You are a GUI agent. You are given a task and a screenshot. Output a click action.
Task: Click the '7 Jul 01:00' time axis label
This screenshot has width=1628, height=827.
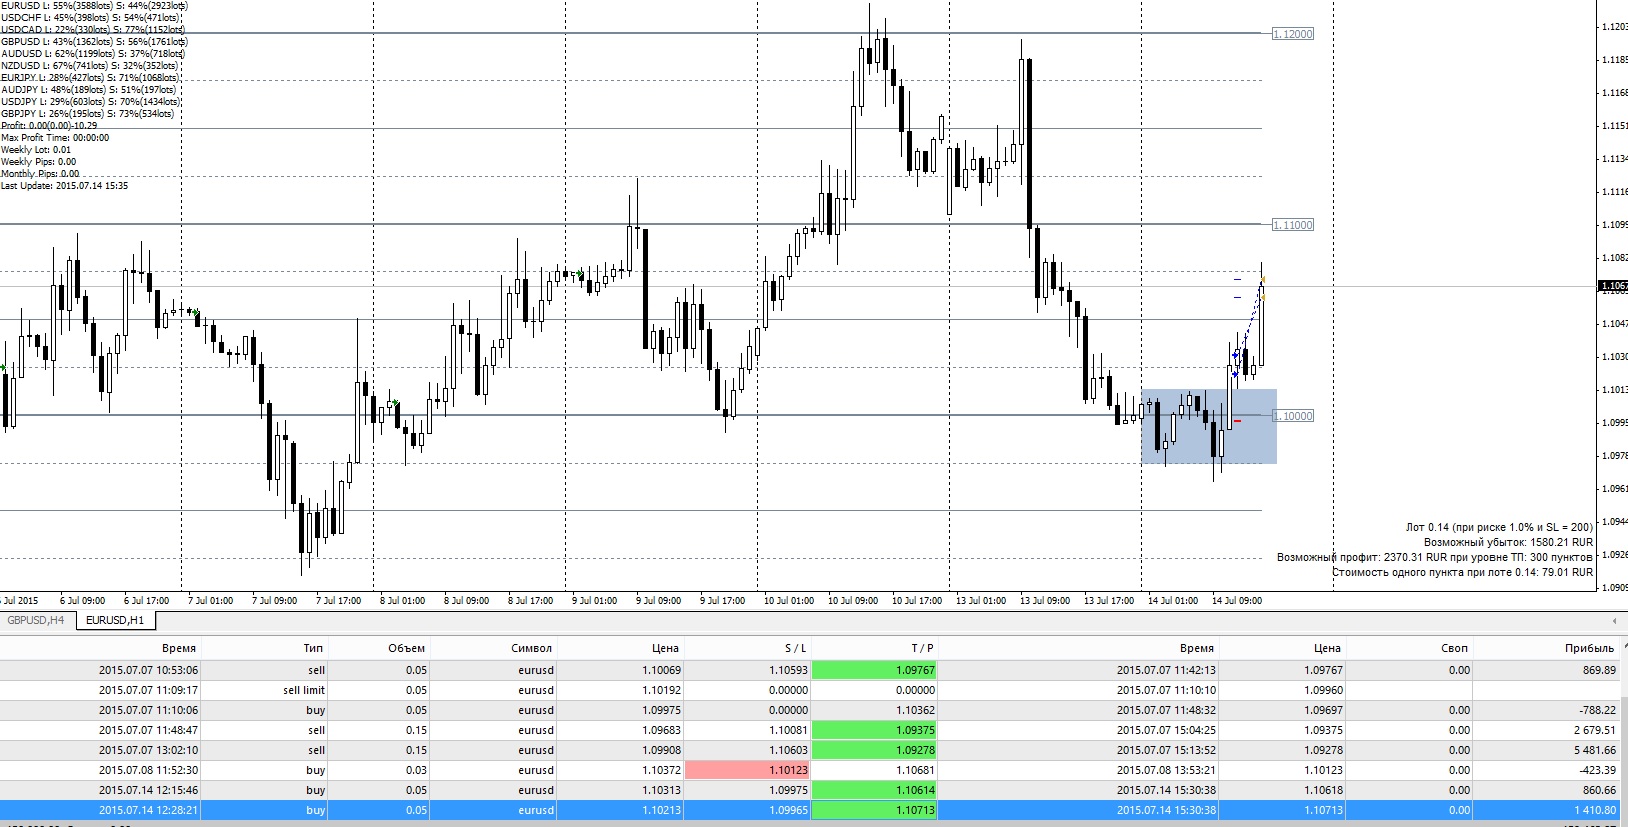point(210,601)
